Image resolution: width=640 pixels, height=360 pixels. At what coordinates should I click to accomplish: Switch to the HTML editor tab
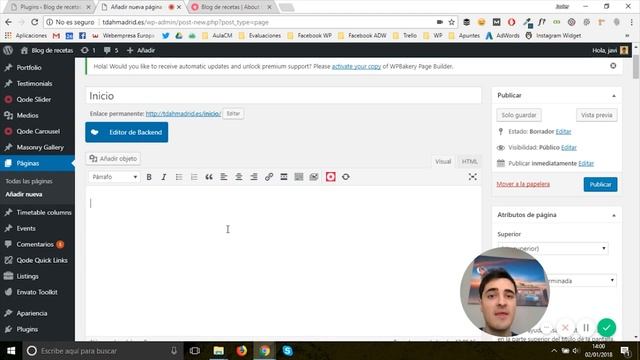[469, 162]
